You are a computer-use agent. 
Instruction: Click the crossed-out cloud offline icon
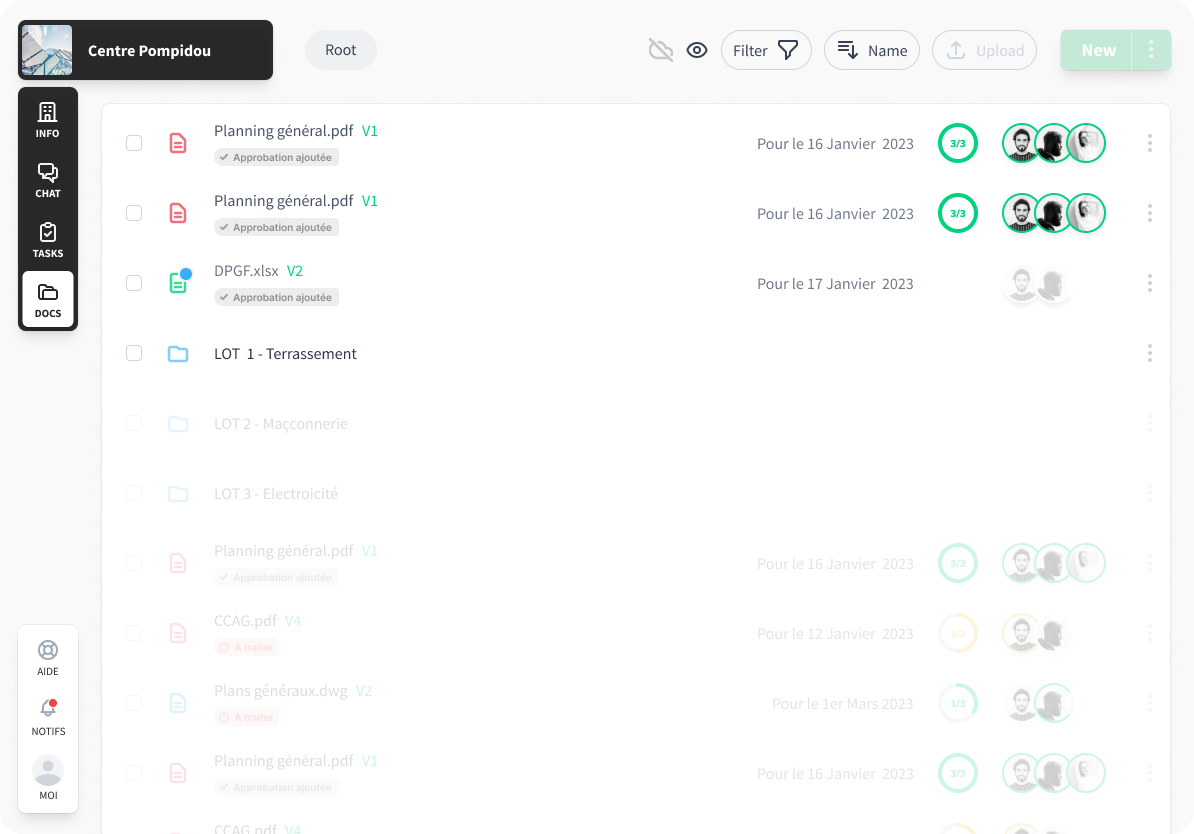(x=660, y=50)
